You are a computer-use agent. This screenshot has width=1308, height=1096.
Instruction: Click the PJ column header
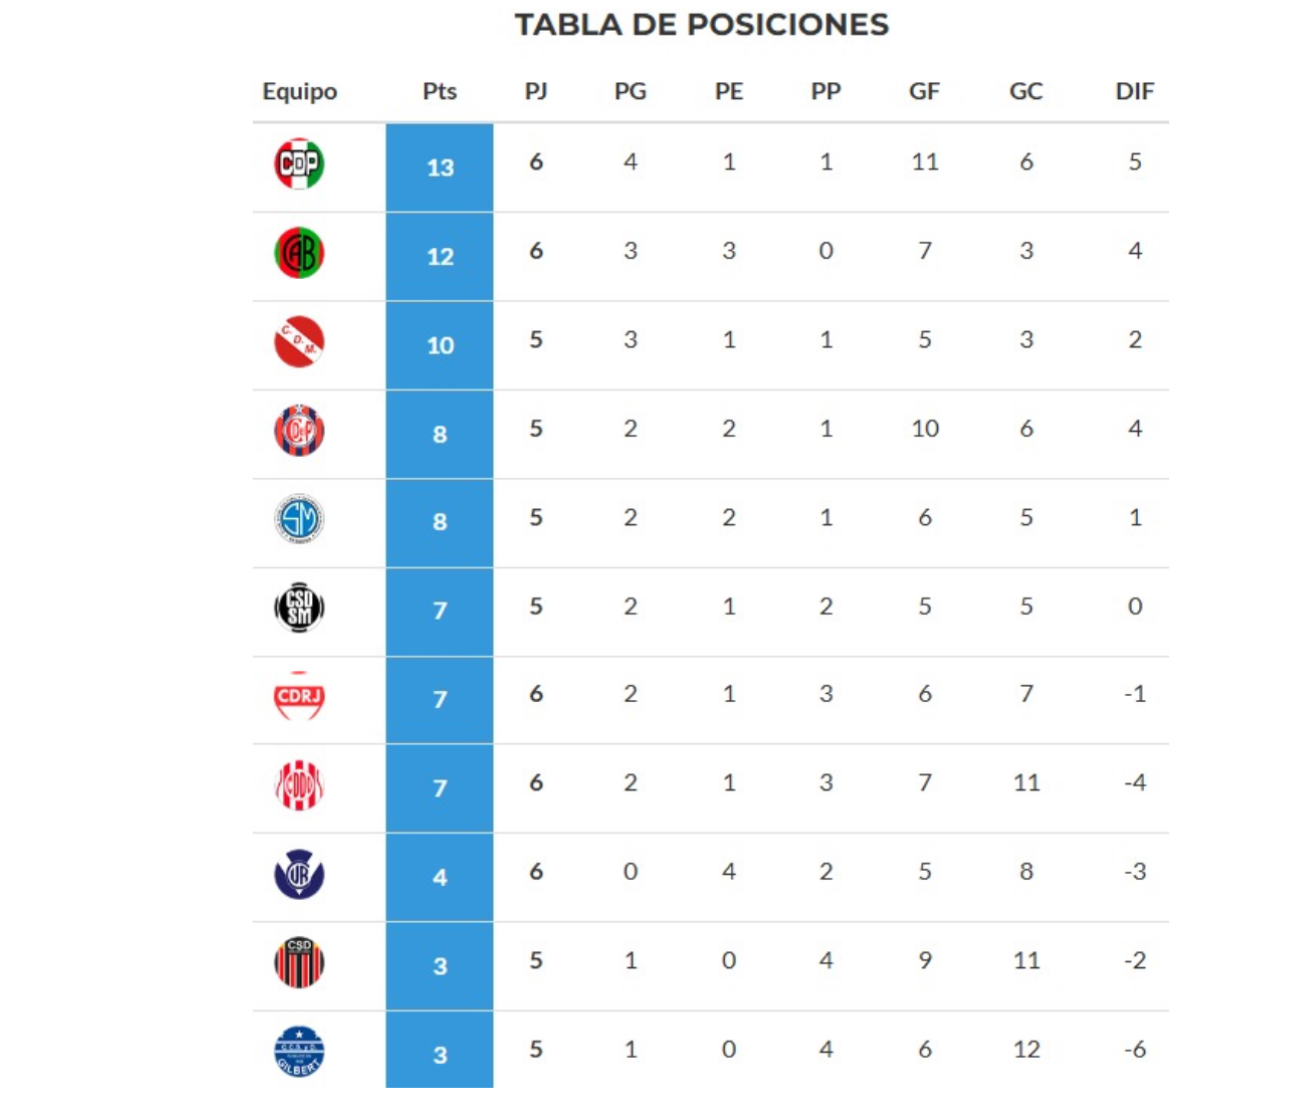pos(536,92)
